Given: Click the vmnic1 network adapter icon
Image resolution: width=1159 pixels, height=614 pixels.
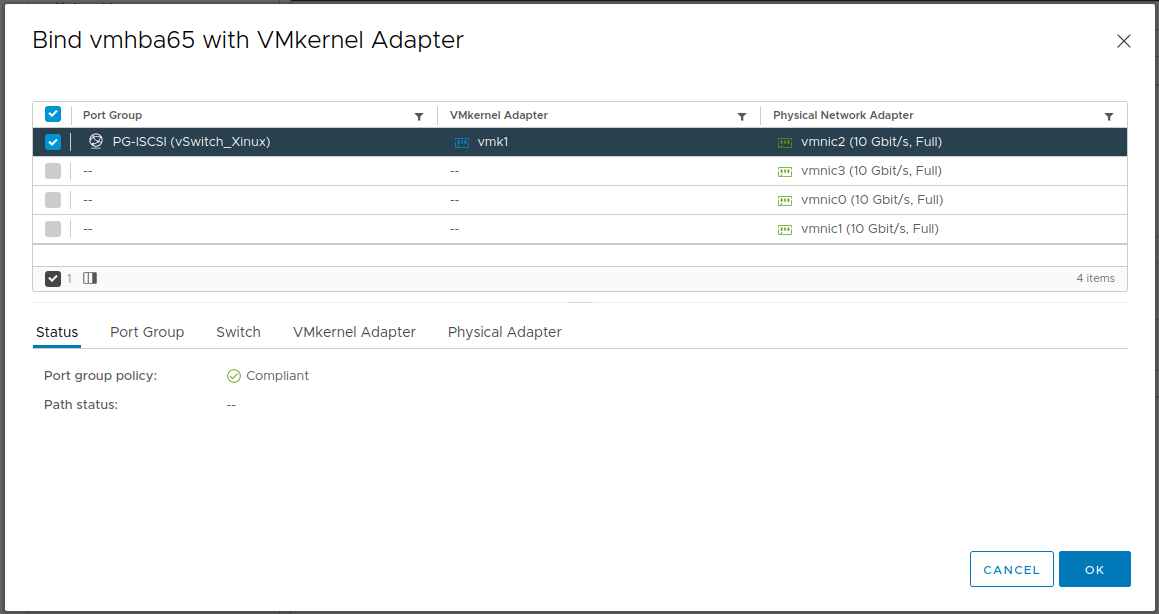Looking at the screenshot, I should pyautogui.click(x=785, y=230).
